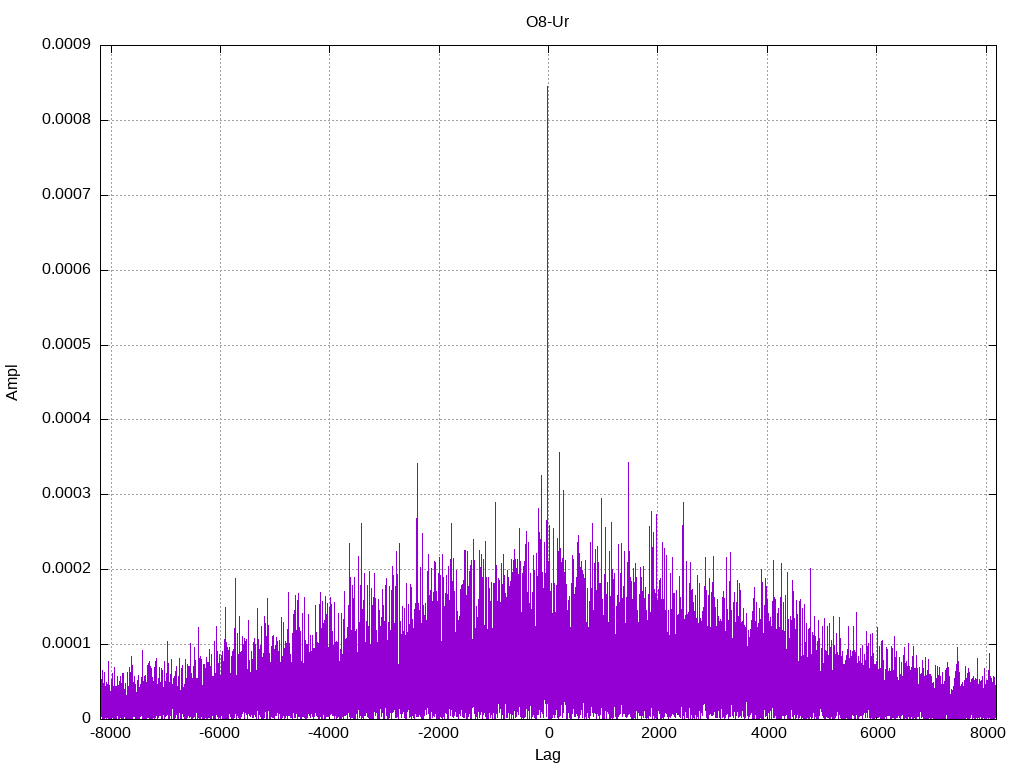Click the Lag x-axis label
Image resolution: width=1024 pixels, height=768 pixels.
pos(547,755)
